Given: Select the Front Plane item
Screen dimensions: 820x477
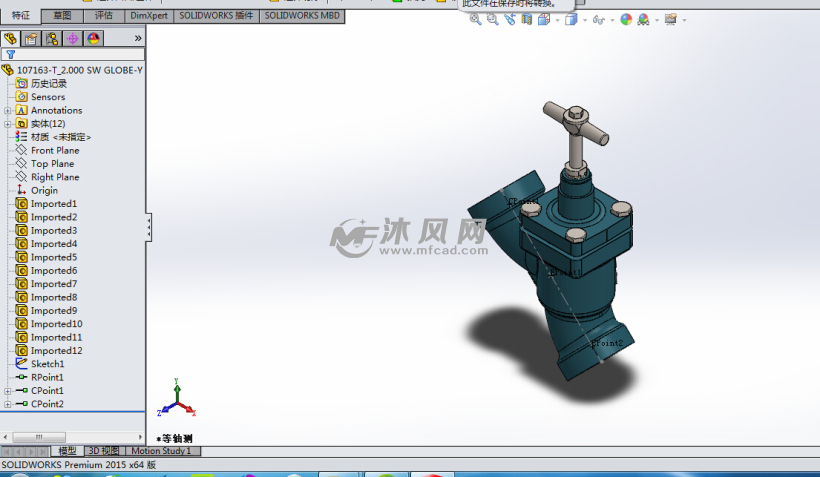Looking at the screenshot, I should 55,151.
